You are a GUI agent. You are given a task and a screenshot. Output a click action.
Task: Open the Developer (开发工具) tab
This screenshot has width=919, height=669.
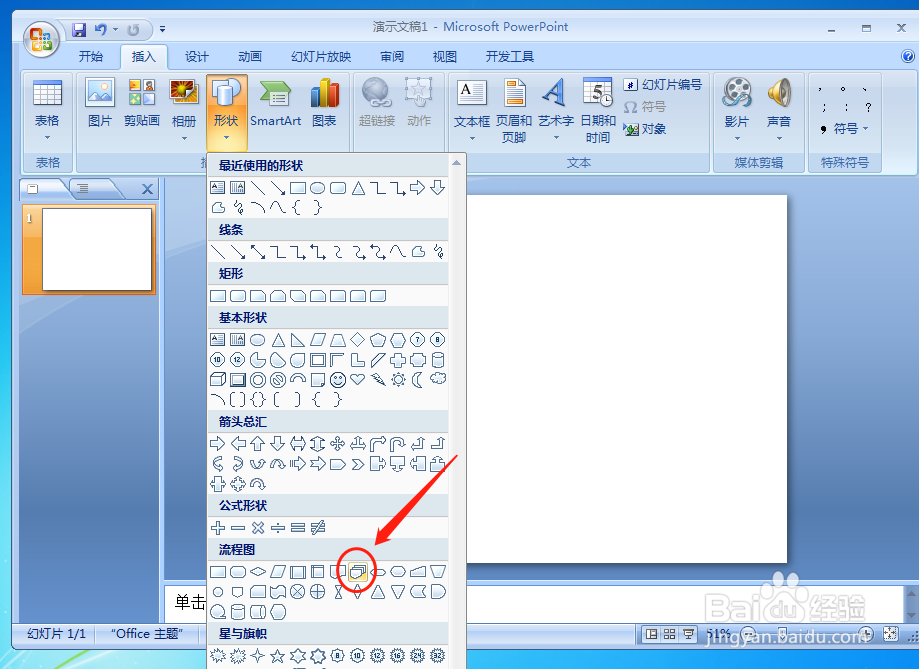509,56
